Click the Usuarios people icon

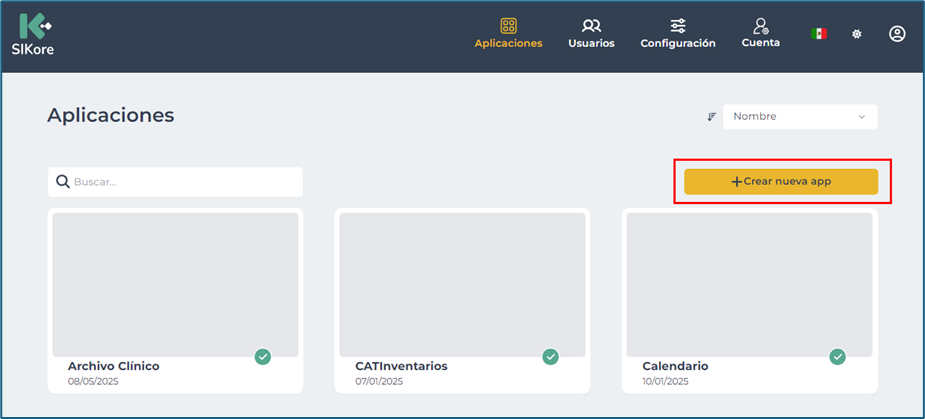(591, 26)
